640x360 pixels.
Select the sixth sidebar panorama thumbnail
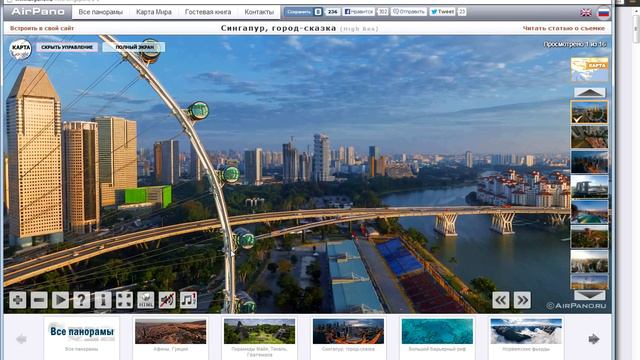click(x=589, y=237)
